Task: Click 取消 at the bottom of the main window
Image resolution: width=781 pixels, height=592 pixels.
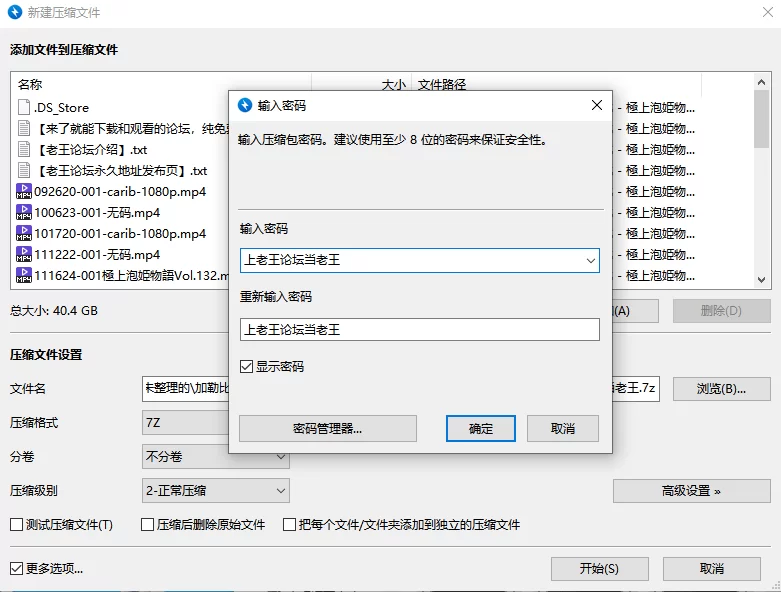Action: tap(712, 569)
